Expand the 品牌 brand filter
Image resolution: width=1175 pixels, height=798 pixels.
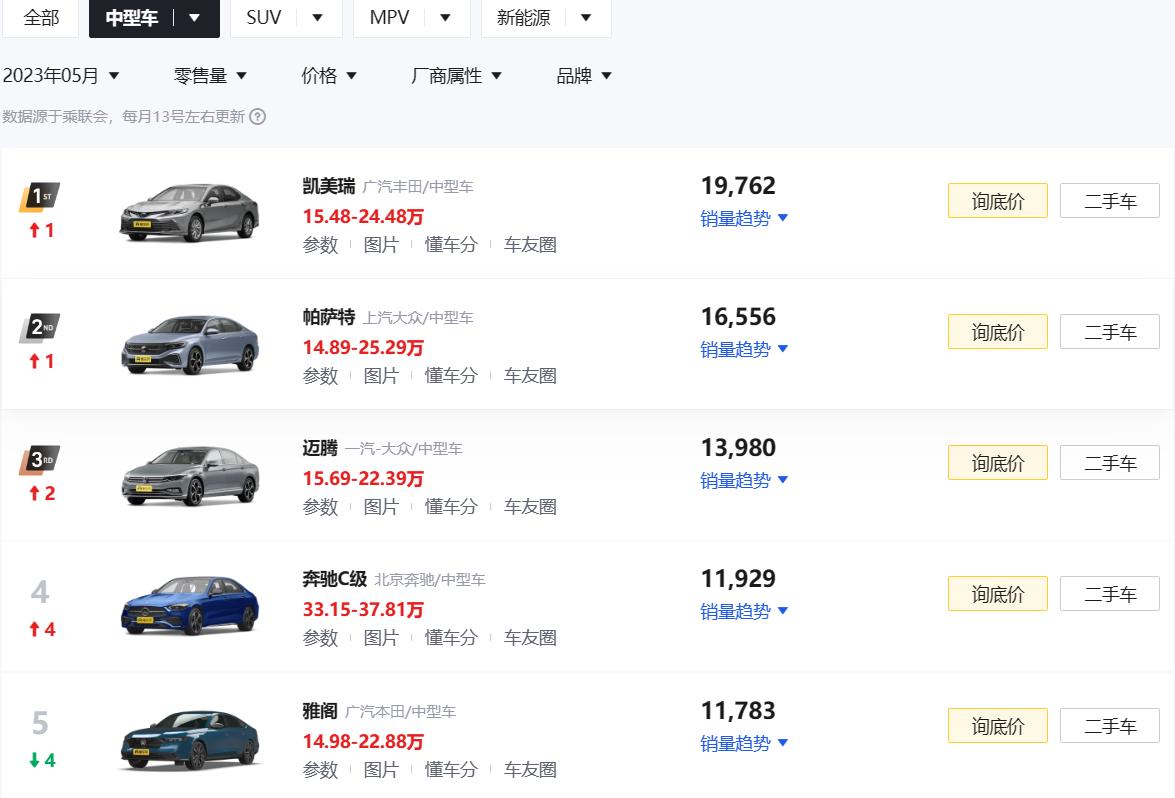point(584,76)
